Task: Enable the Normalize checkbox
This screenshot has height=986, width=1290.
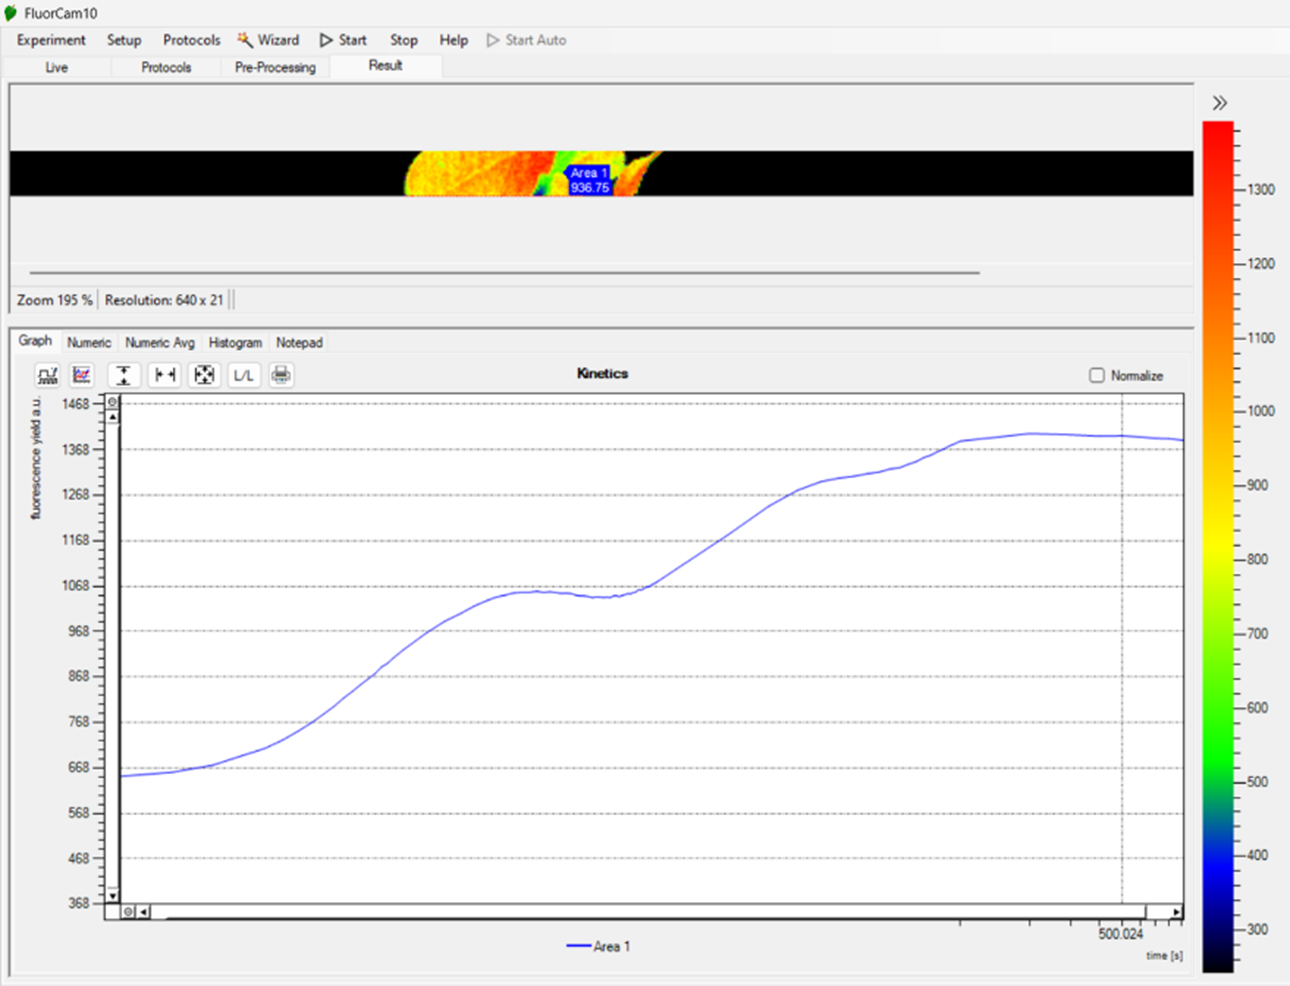Action: coord(1097,375)
